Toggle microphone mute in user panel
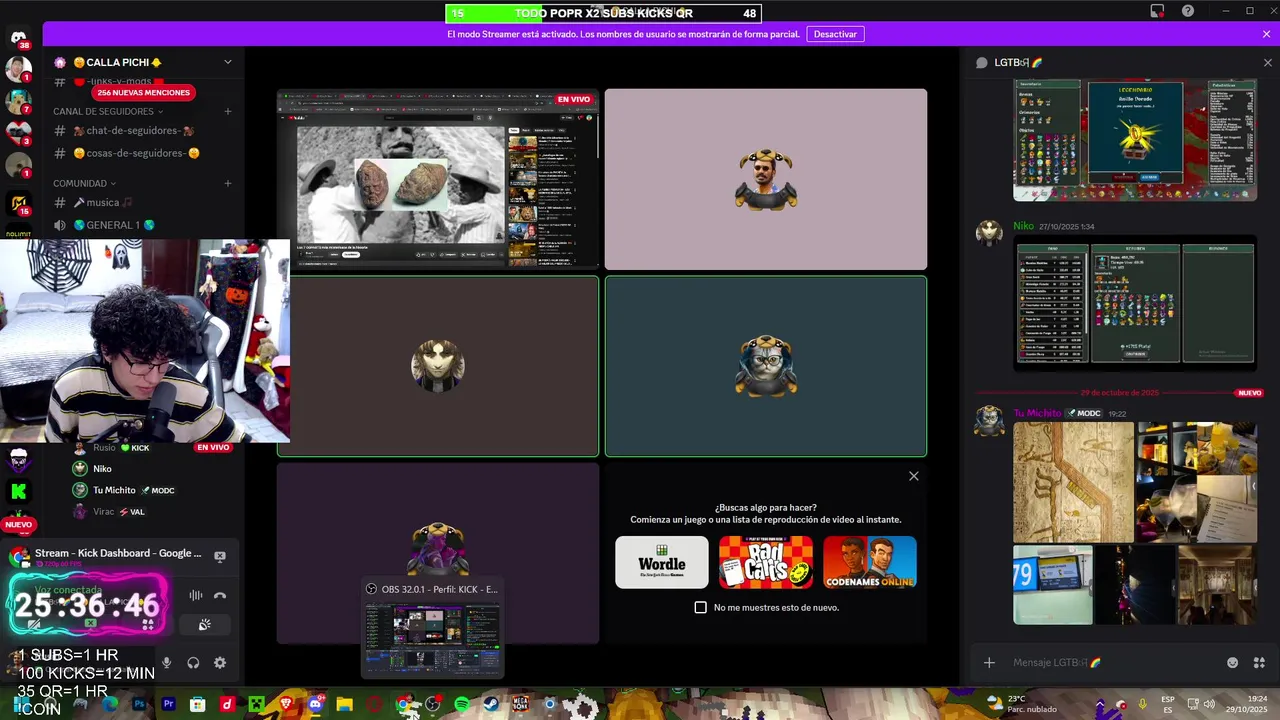The width and height of the screenshot is (1280, 720). pyautogui.click(x=166, y=662)
